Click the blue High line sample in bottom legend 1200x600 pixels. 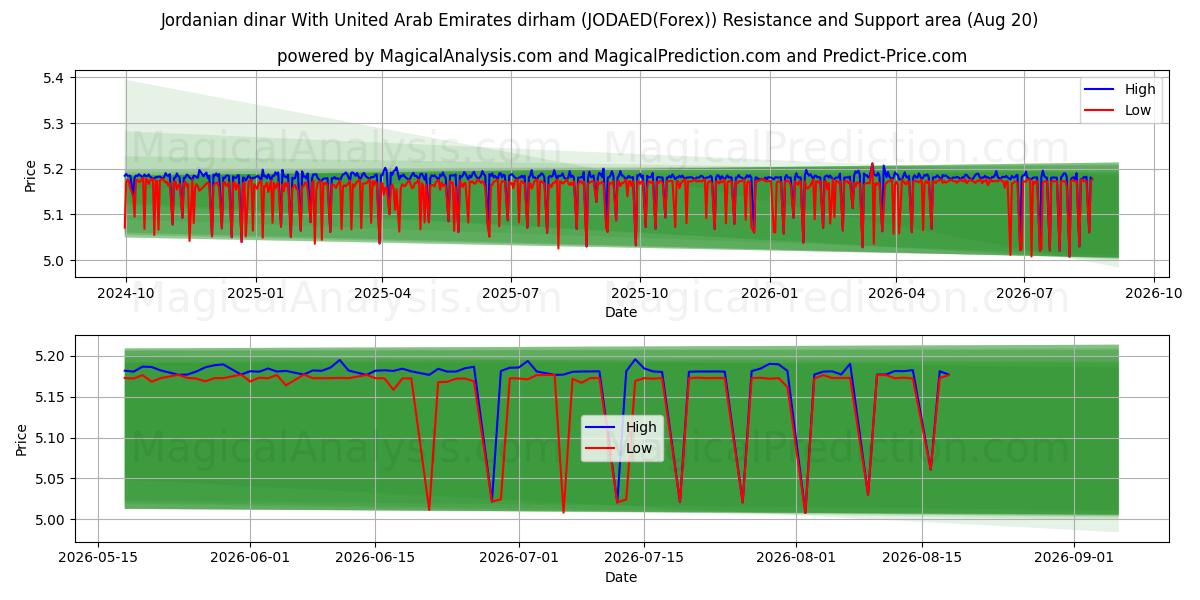click(x=602, y=427)
